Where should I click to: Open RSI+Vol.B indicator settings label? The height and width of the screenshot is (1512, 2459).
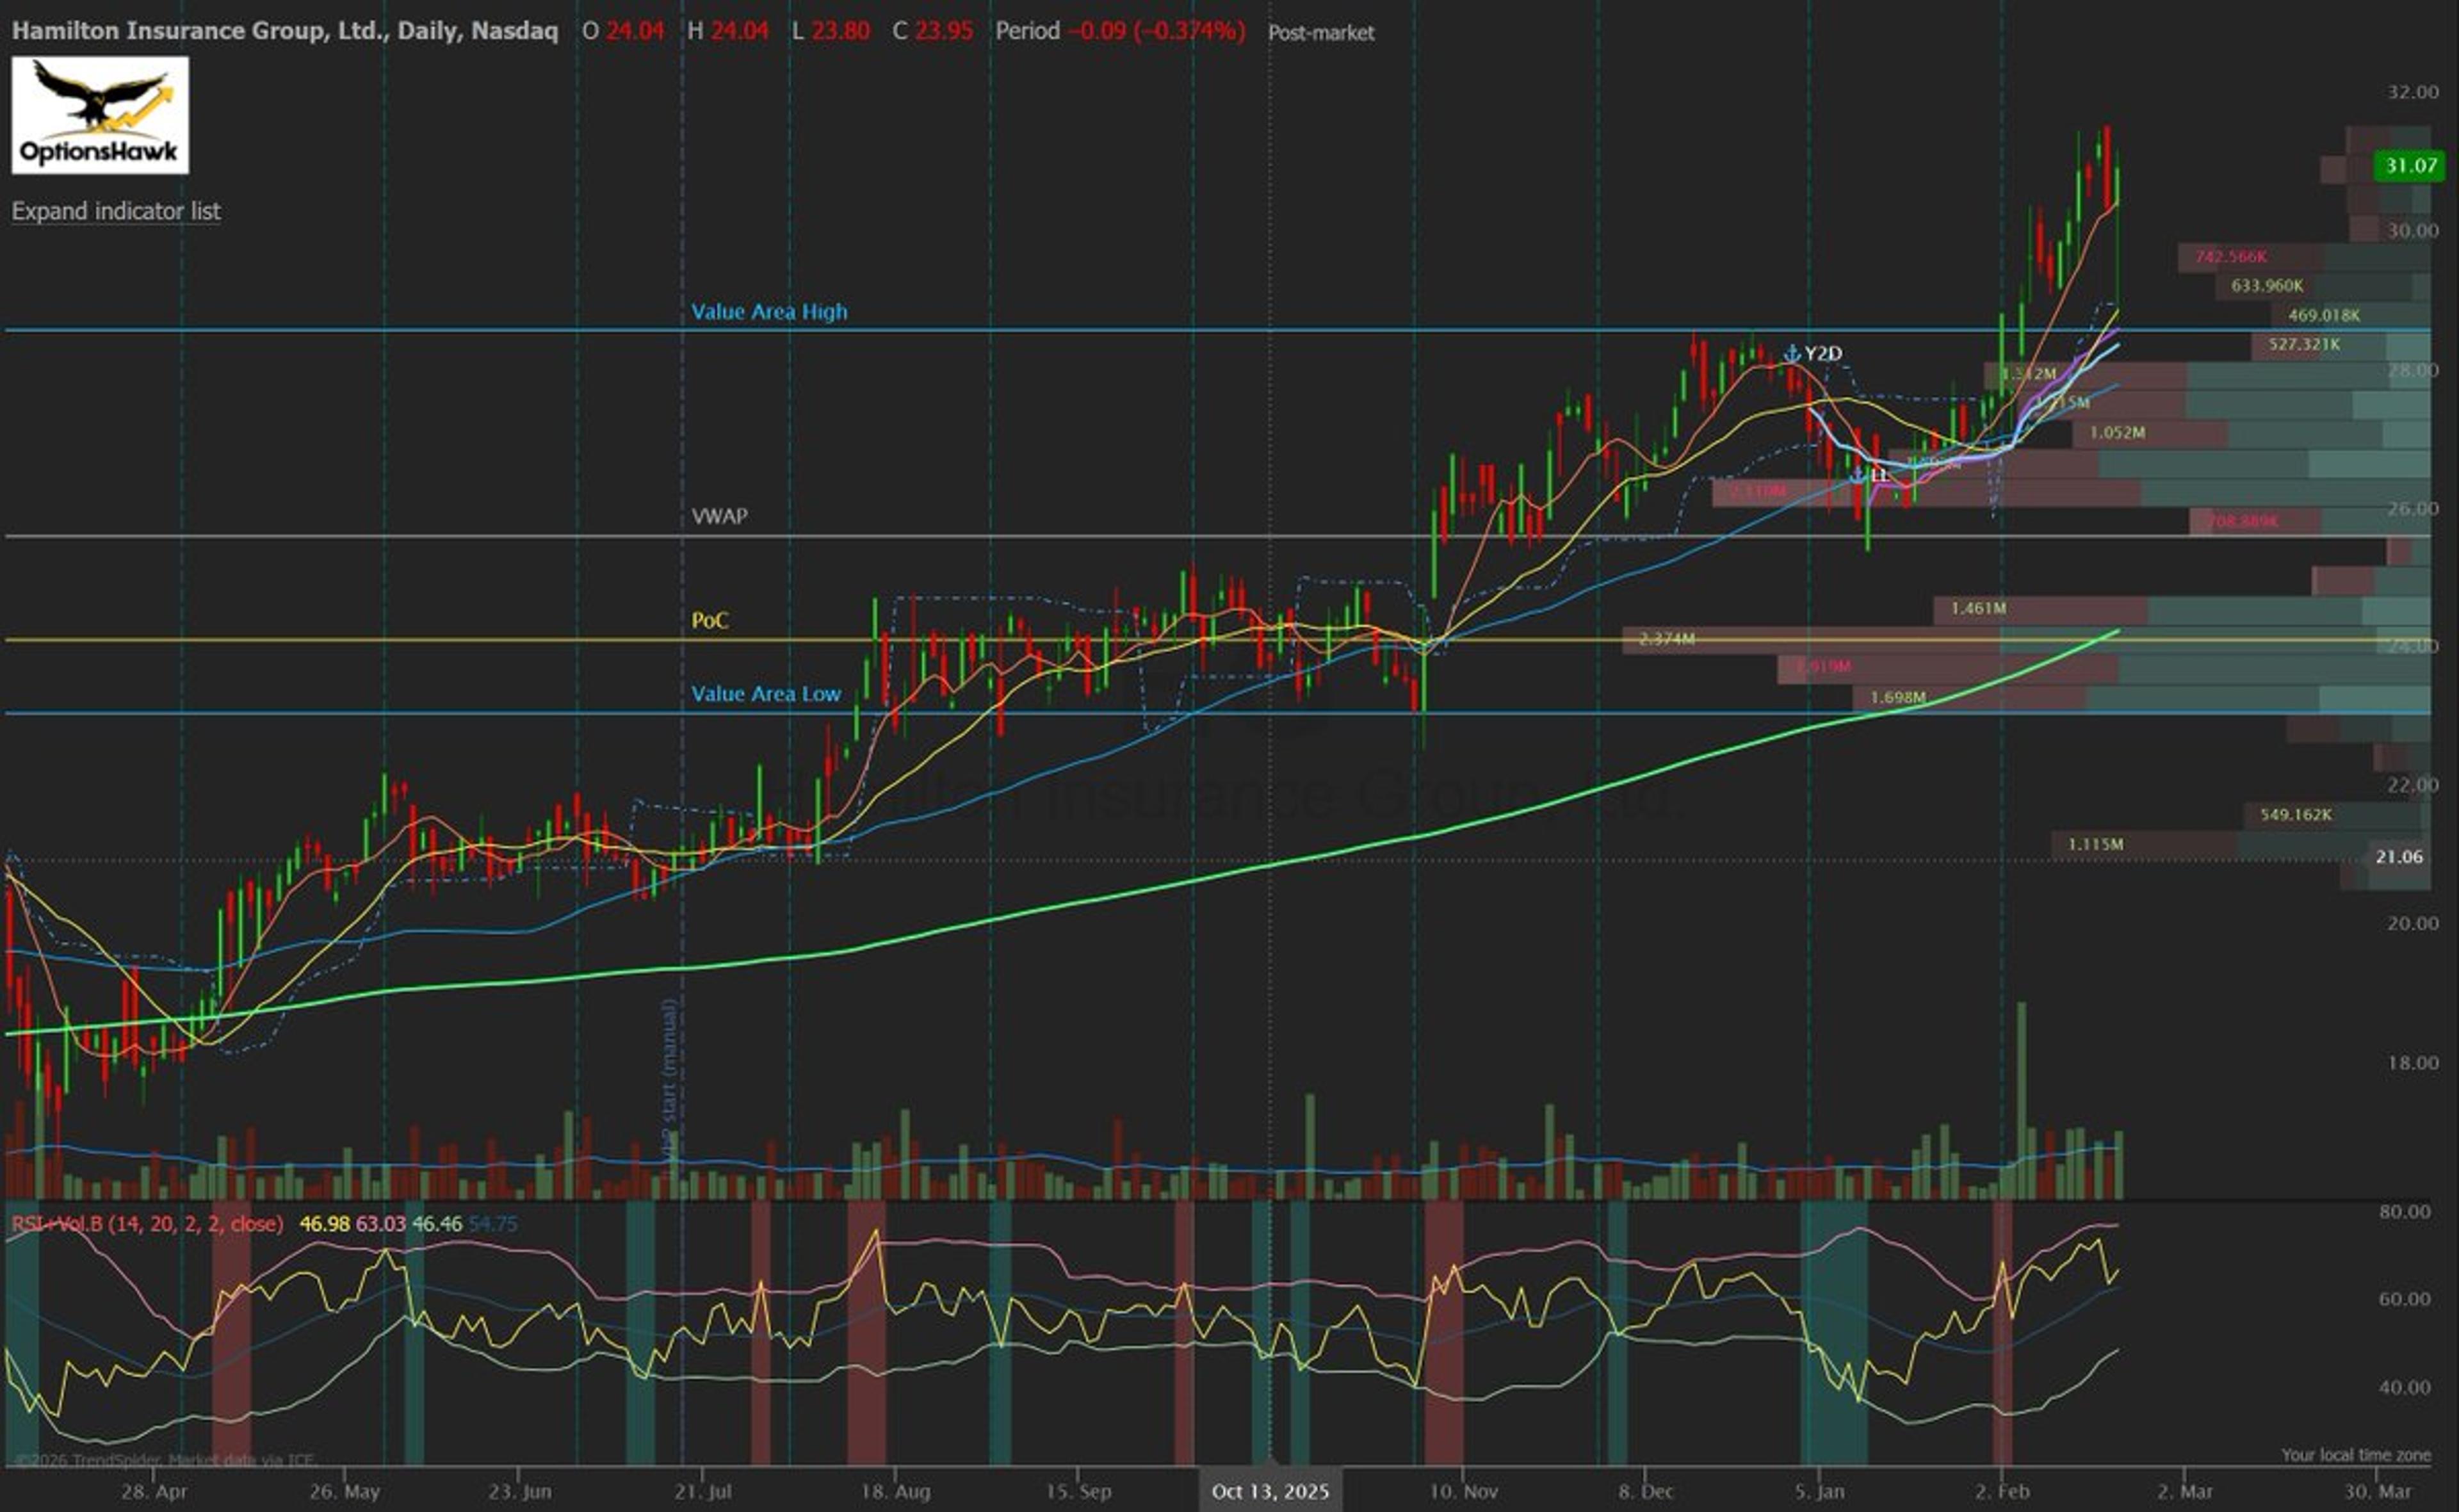147,1224
